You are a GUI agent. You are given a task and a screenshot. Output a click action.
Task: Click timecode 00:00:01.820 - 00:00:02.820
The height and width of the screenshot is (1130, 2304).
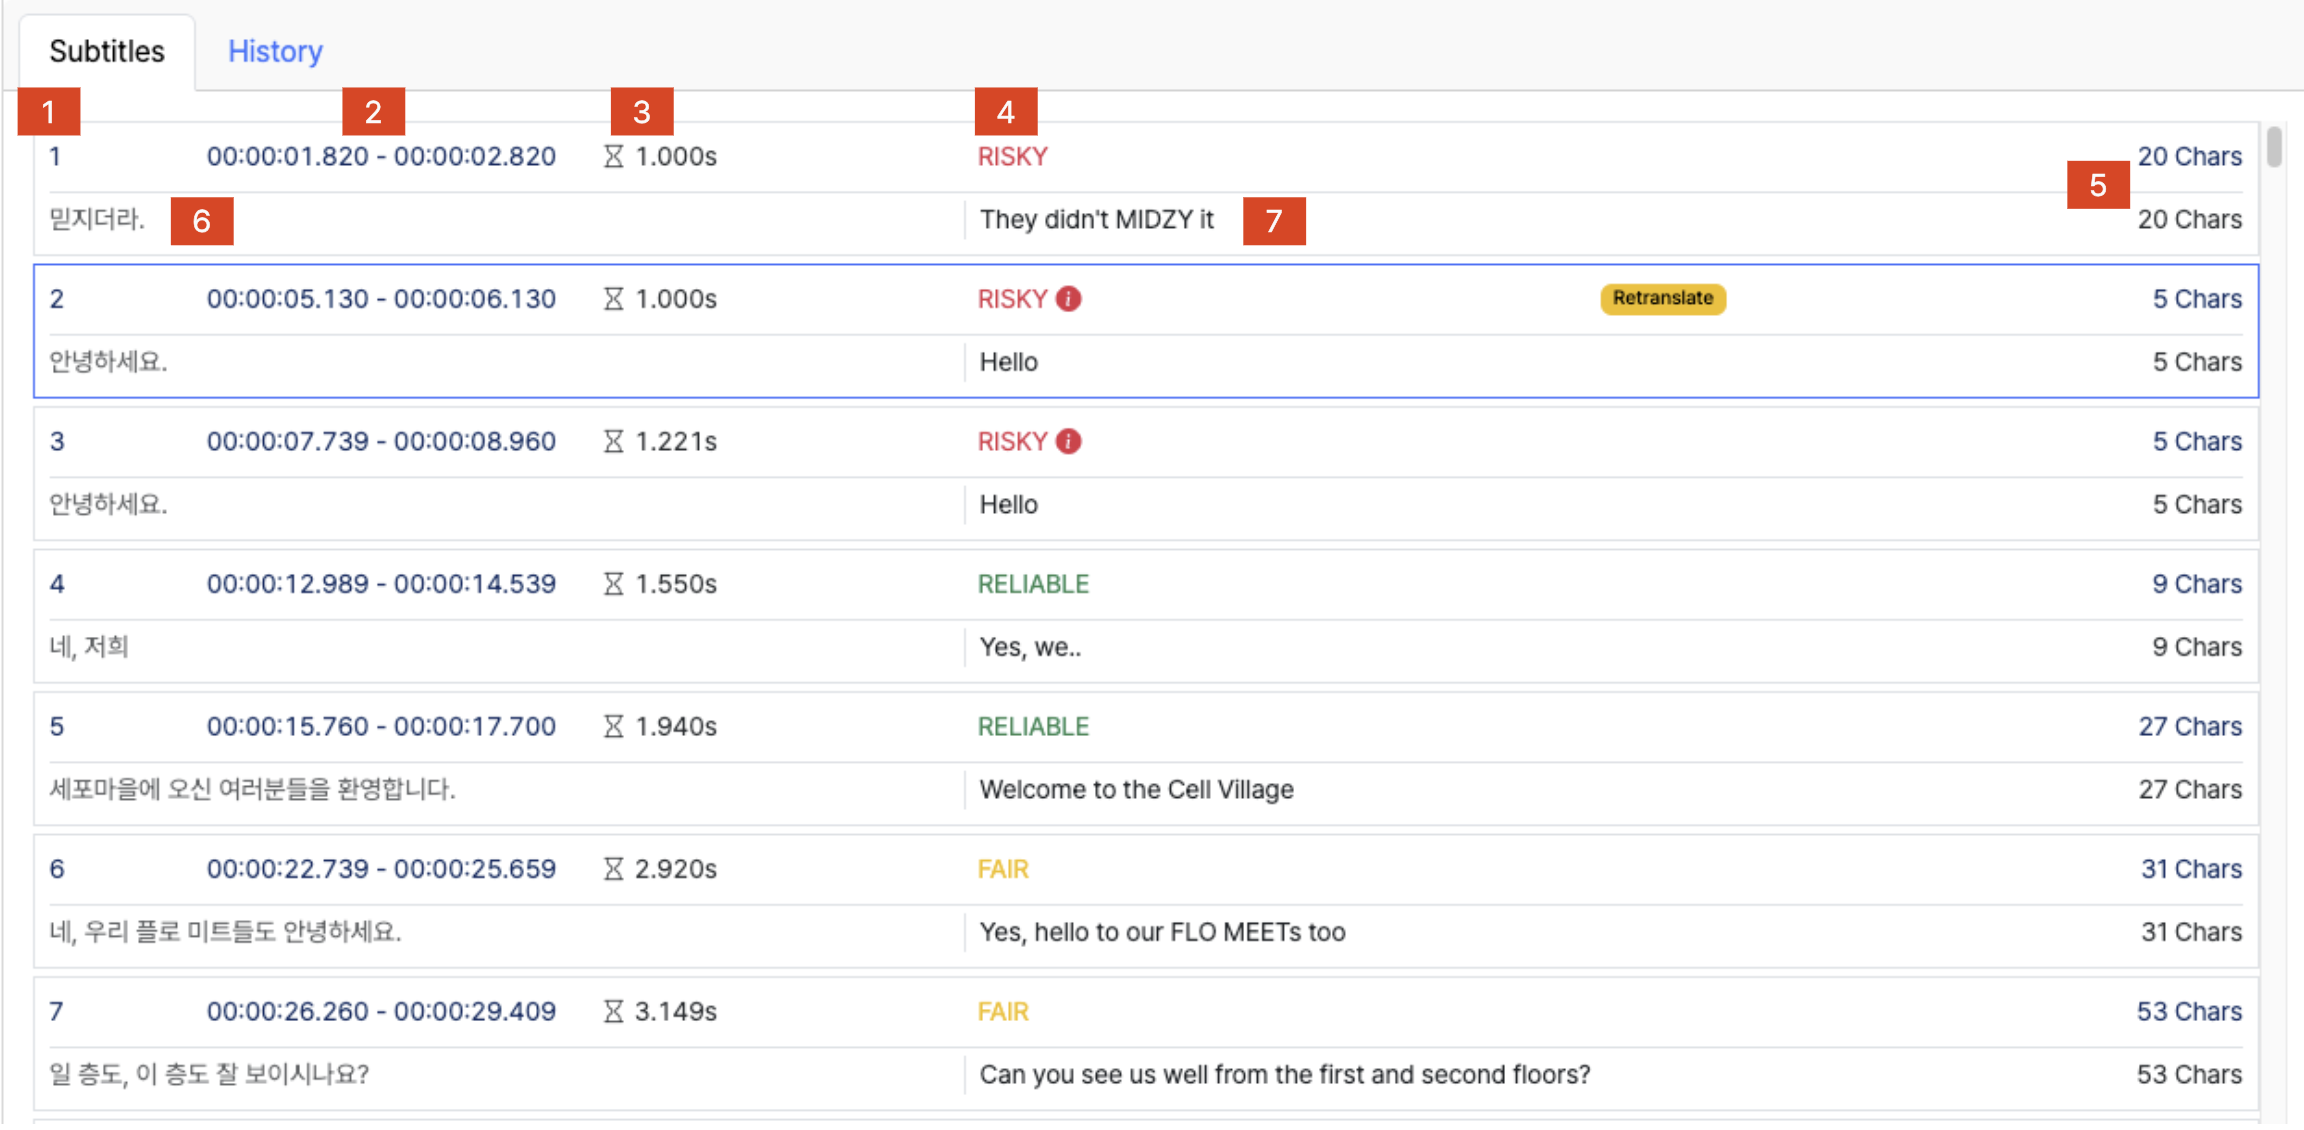[381, 156]
